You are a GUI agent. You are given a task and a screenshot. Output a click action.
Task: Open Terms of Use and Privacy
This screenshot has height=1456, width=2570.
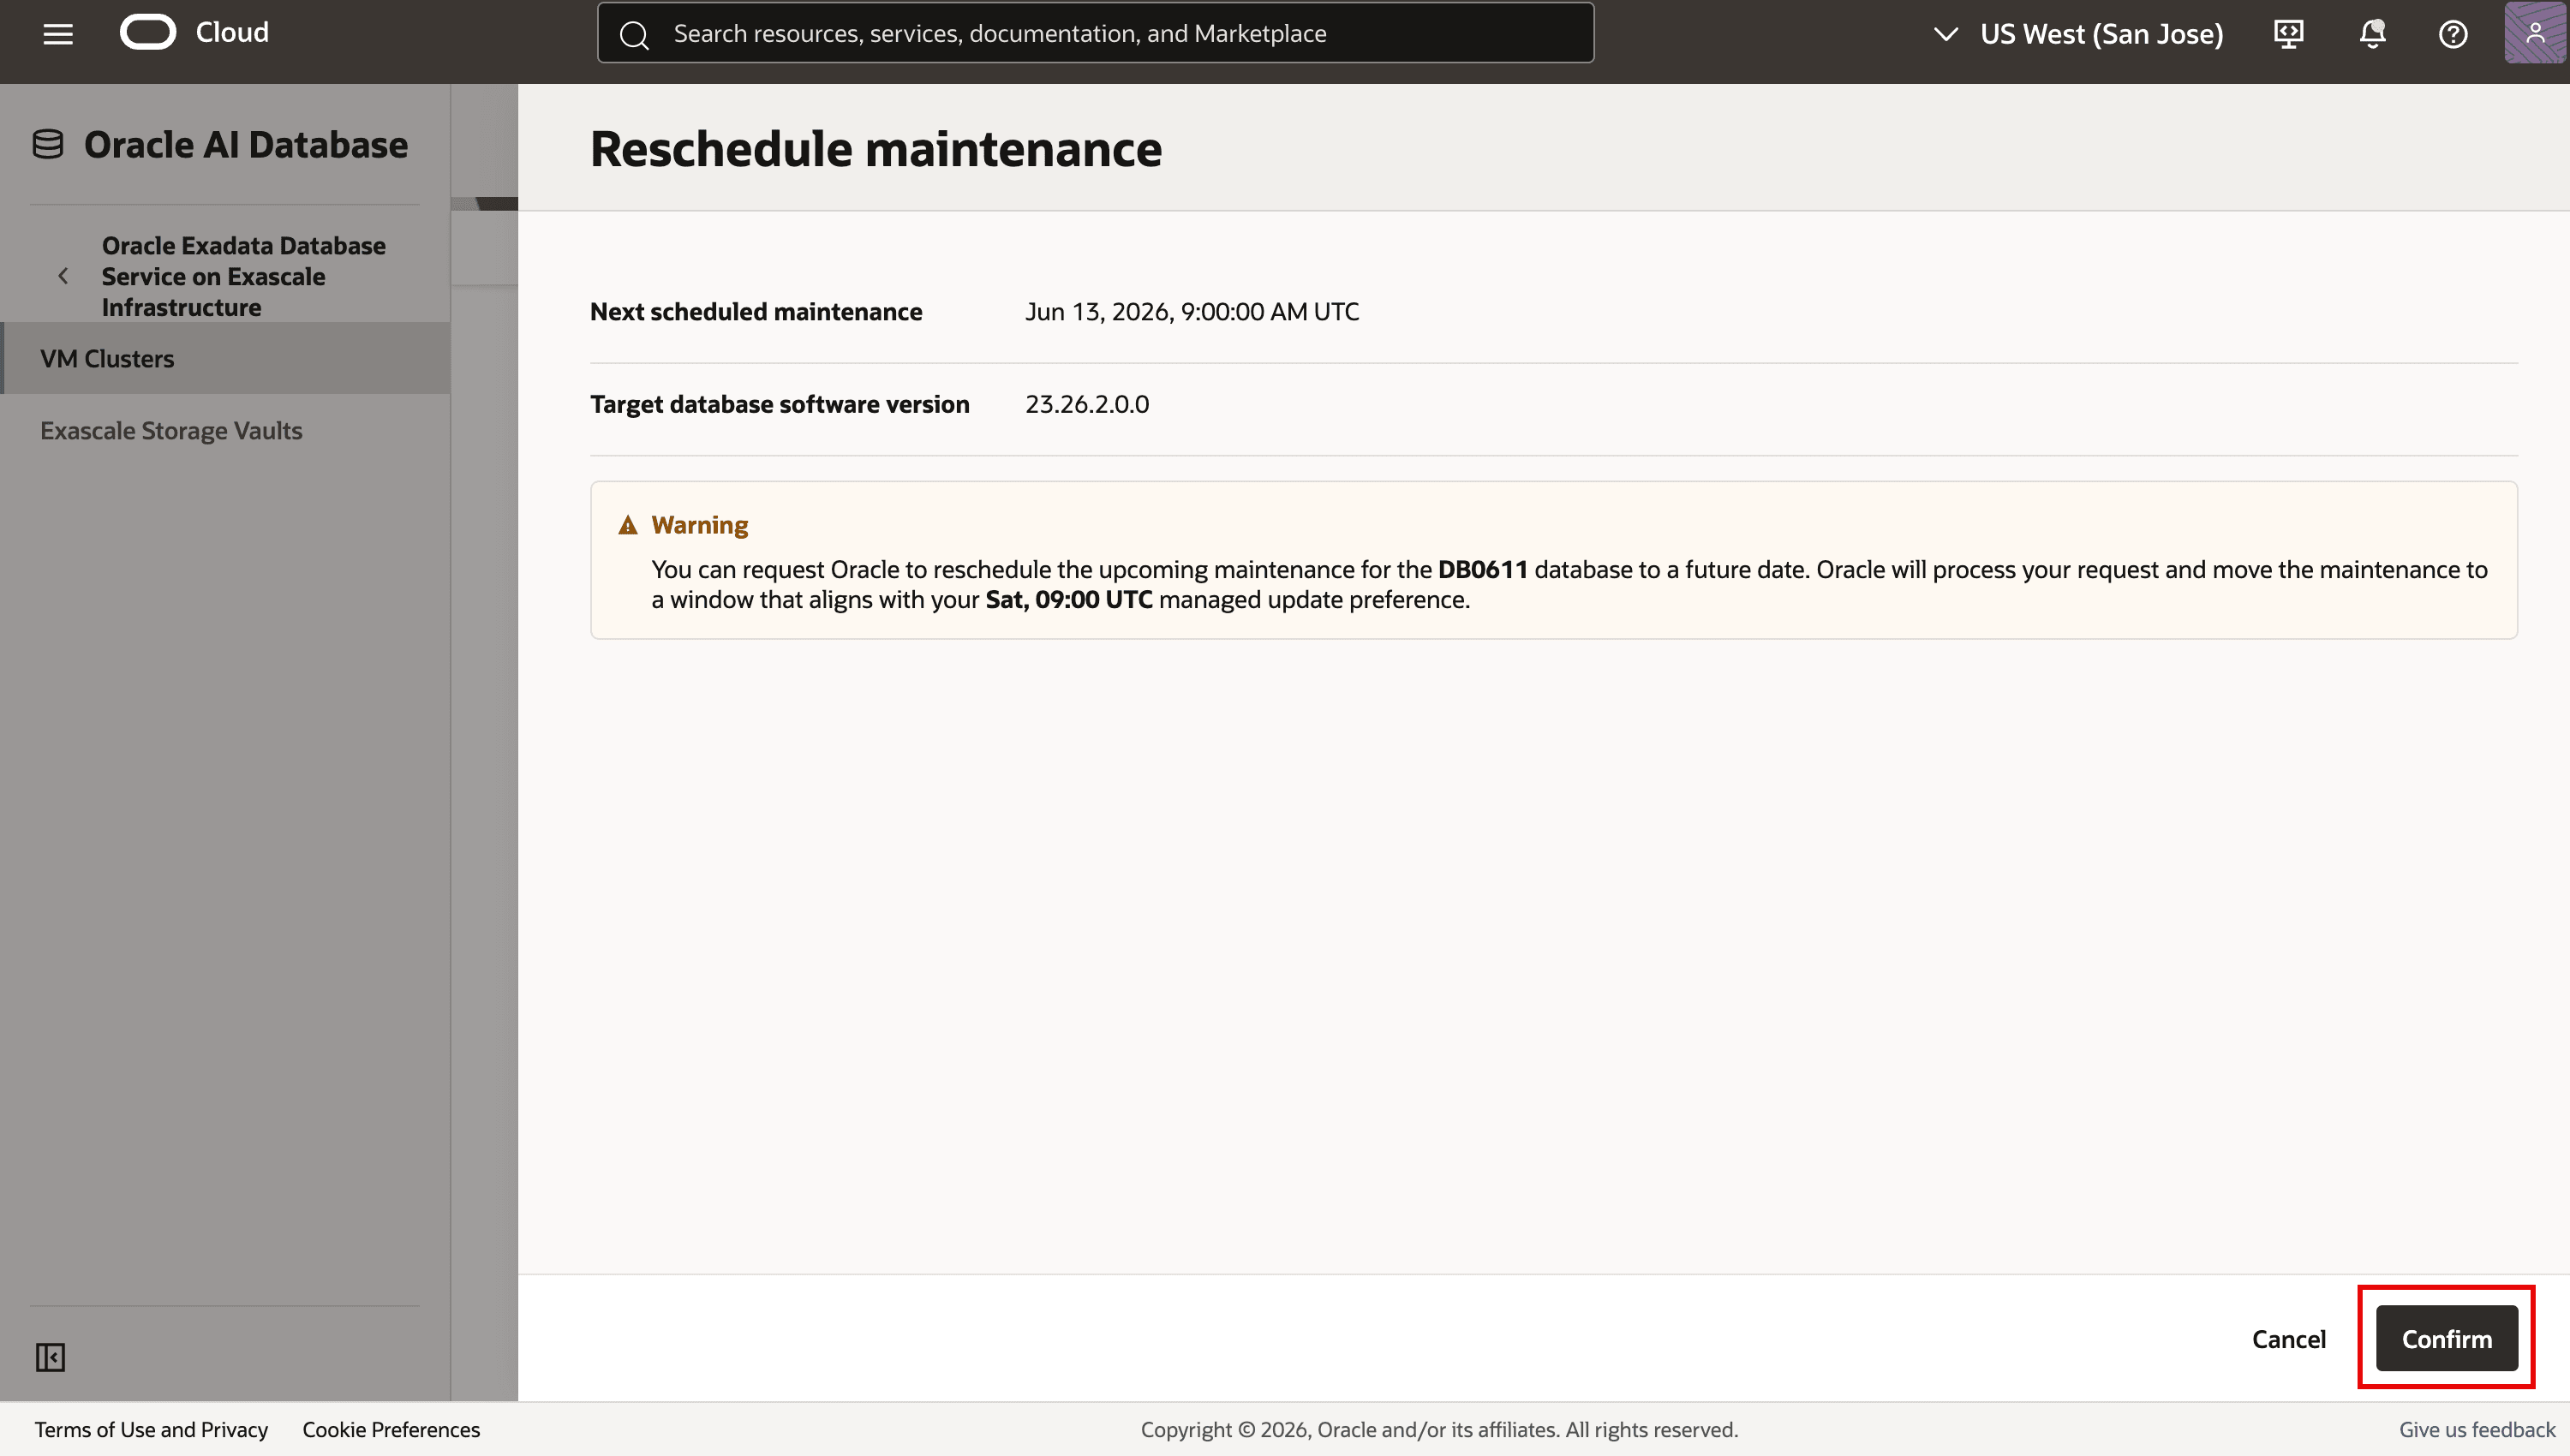click(151, 1429)
